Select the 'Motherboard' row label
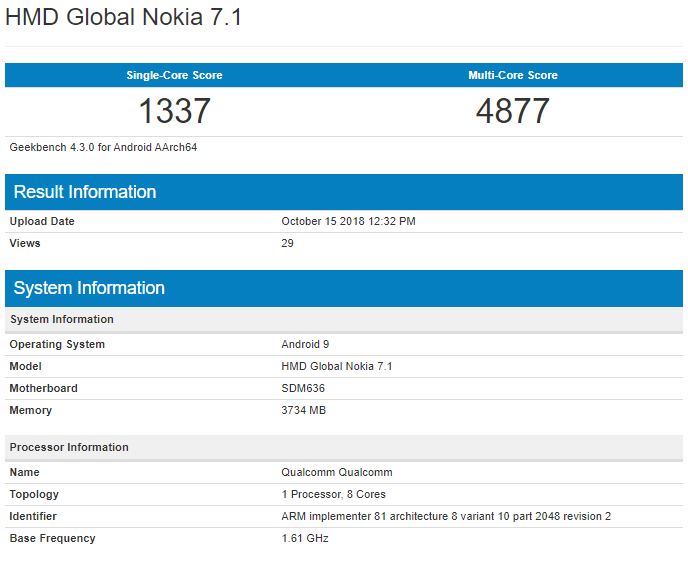 43,388
